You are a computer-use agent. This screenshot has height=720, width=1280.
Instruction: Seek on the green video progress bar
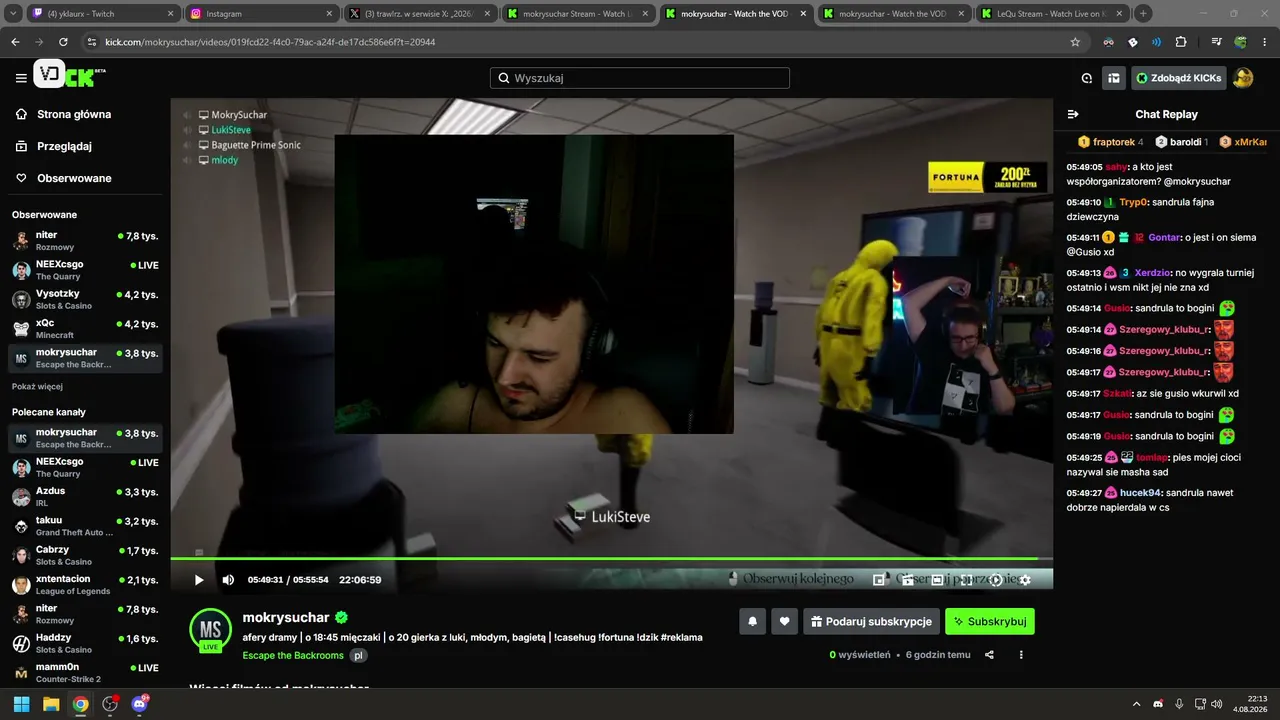click(612, 559)
